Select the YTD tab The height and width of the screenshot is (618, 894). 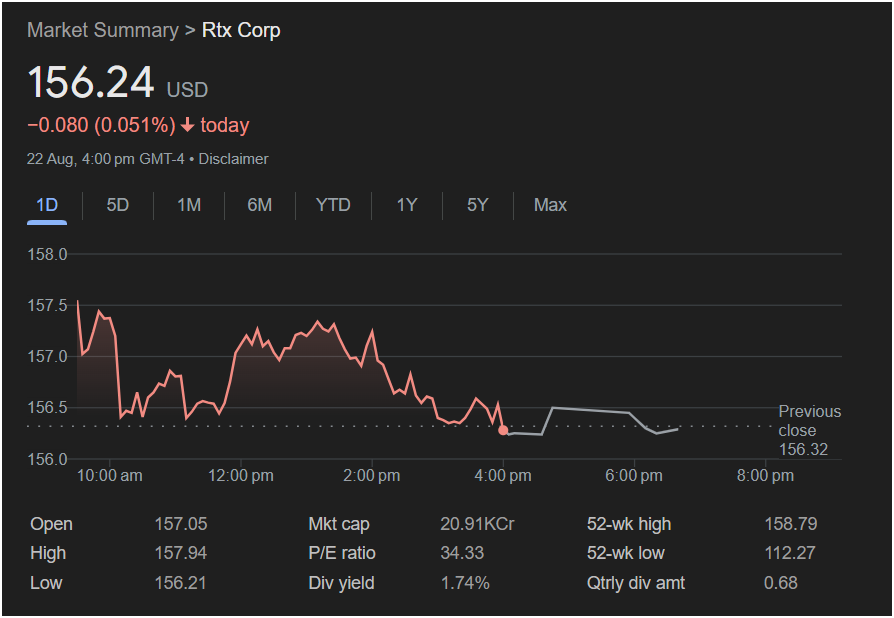coord(333,205)
